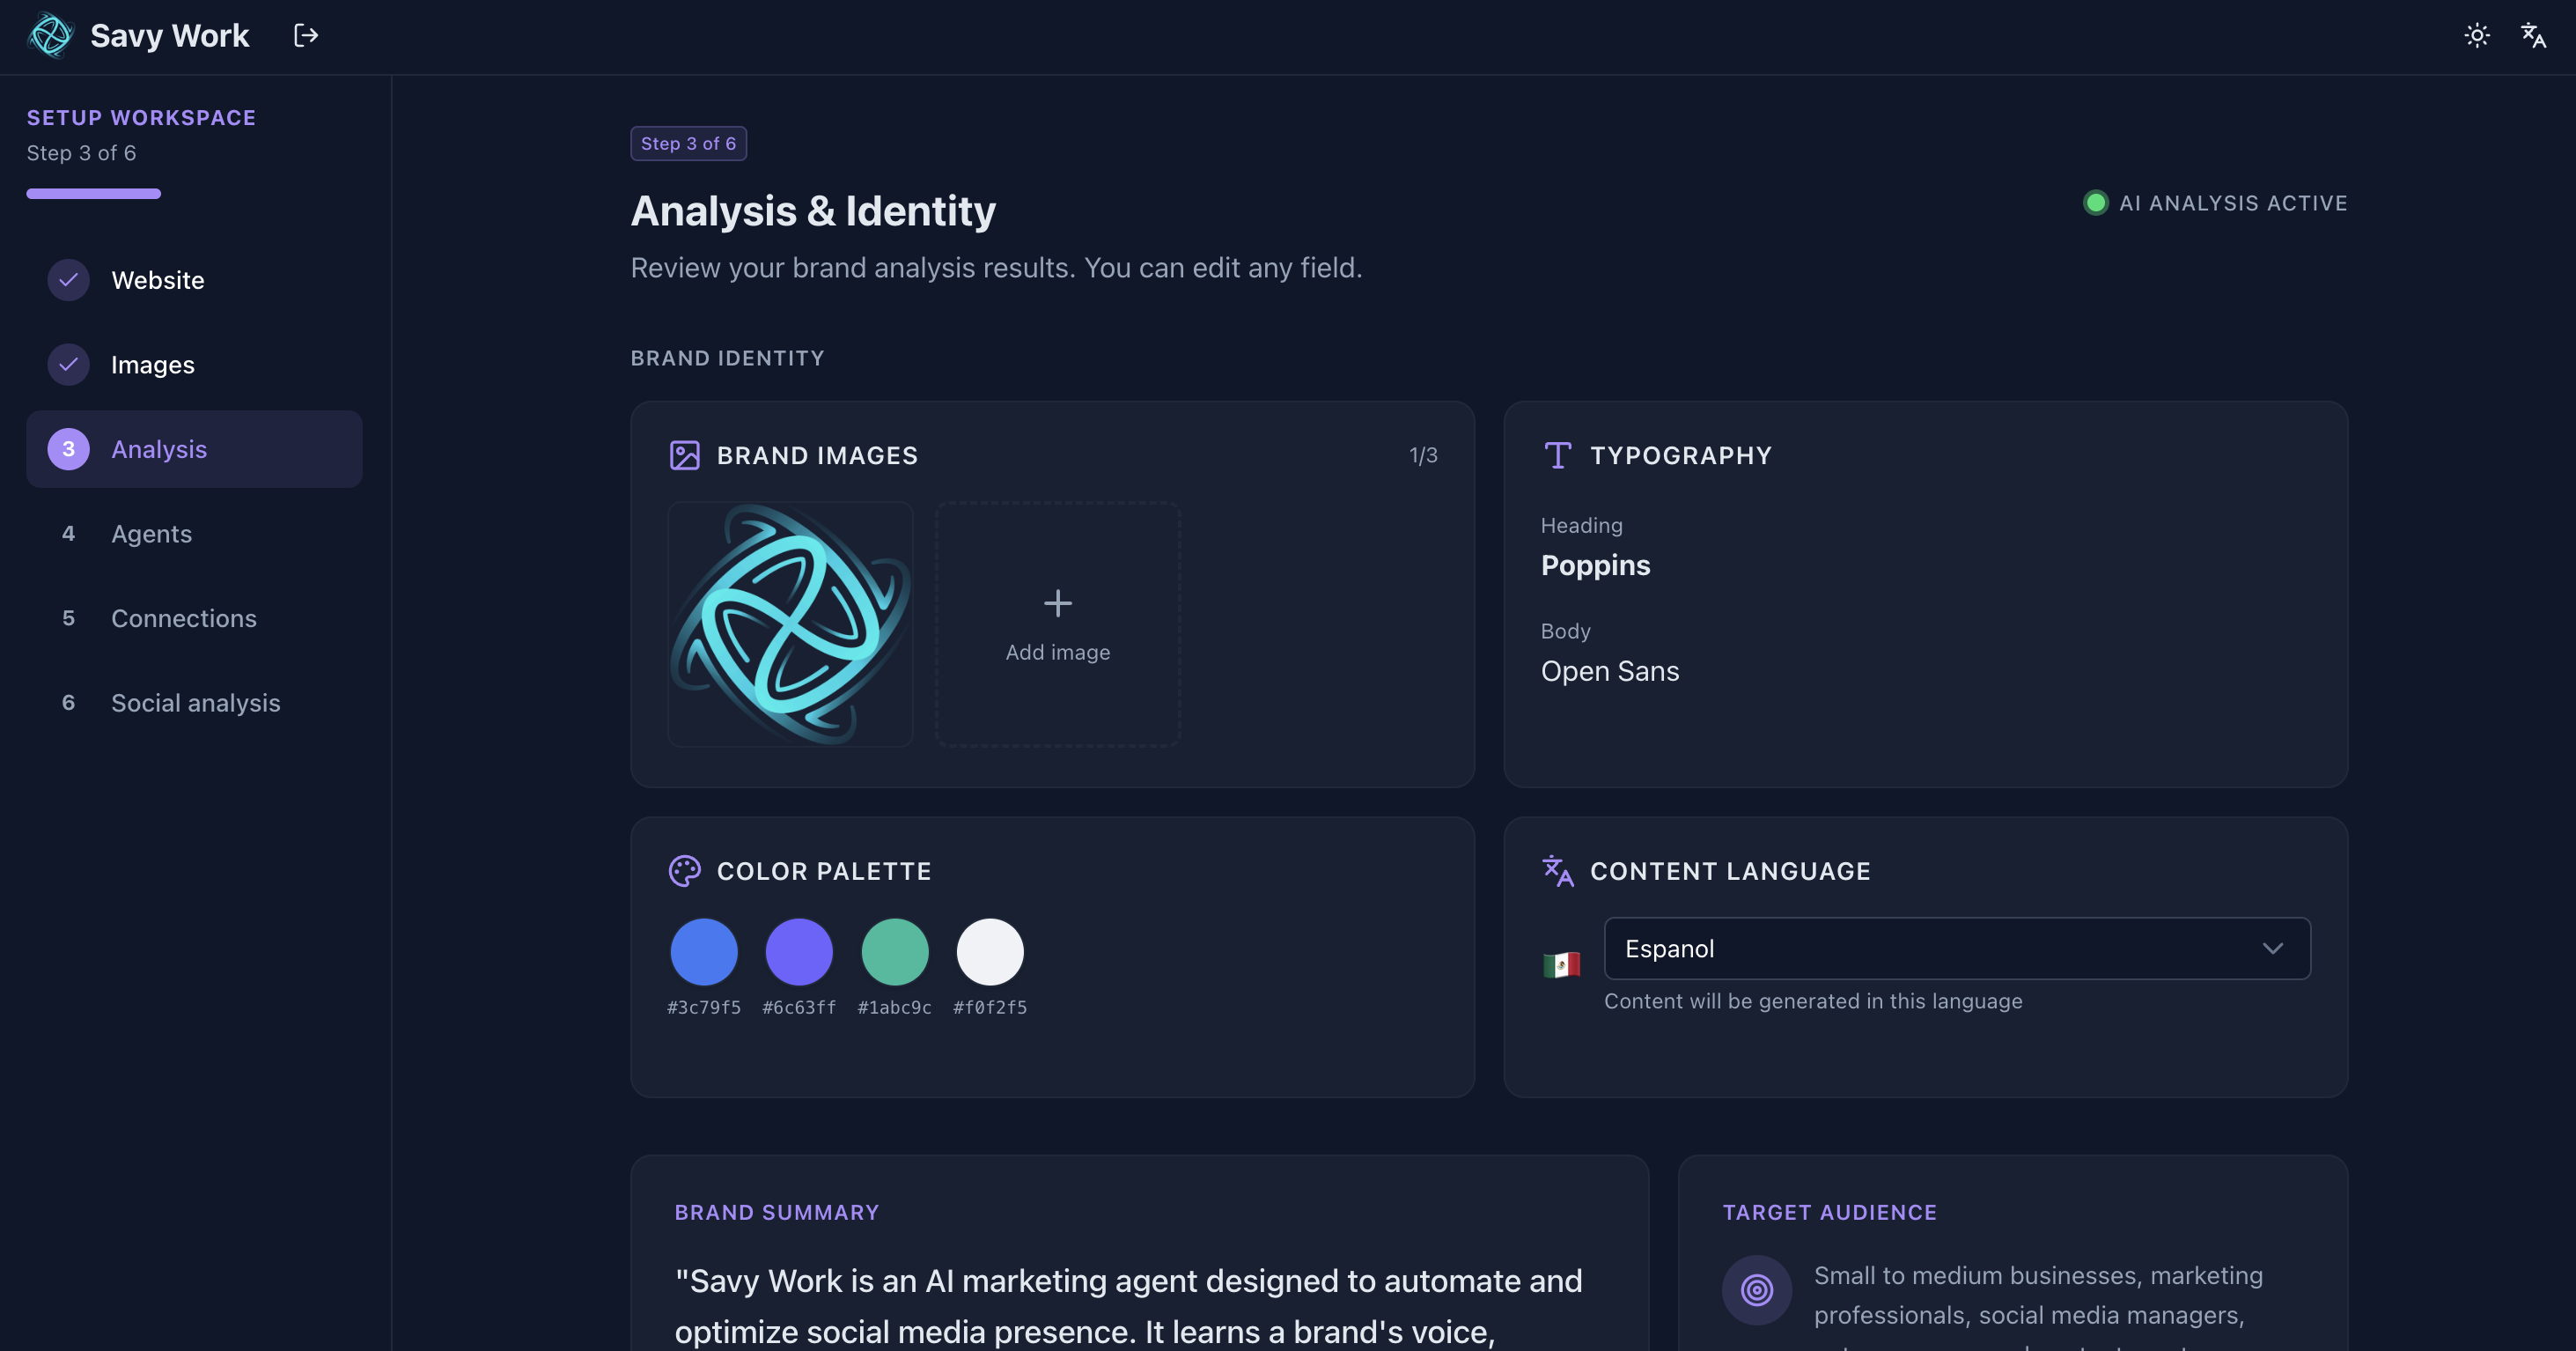This screenshot has width=2576, height=1351.
Task: Open the Connections step
Action: 183,619
